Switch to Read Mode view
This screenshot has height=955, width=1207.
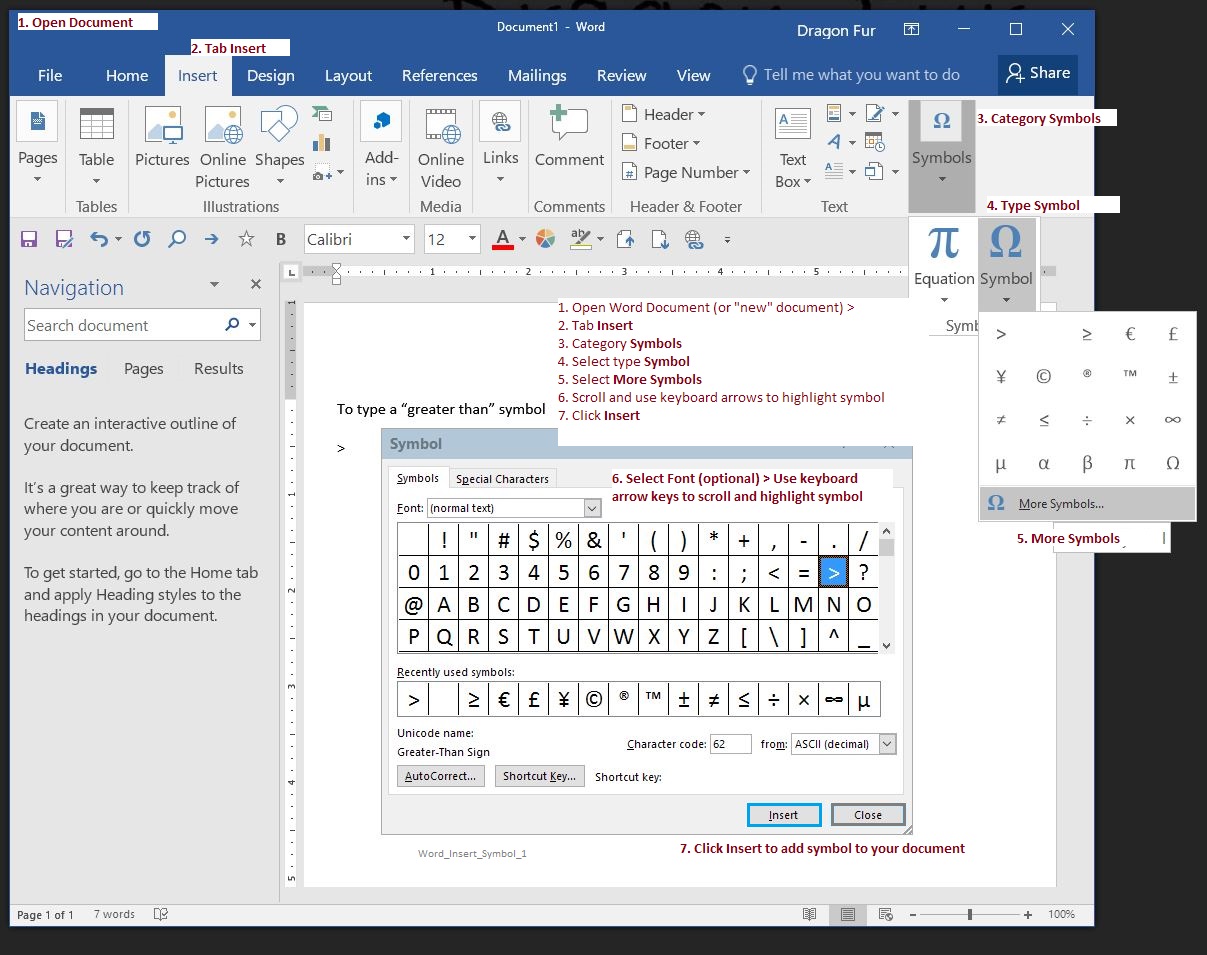809,914
